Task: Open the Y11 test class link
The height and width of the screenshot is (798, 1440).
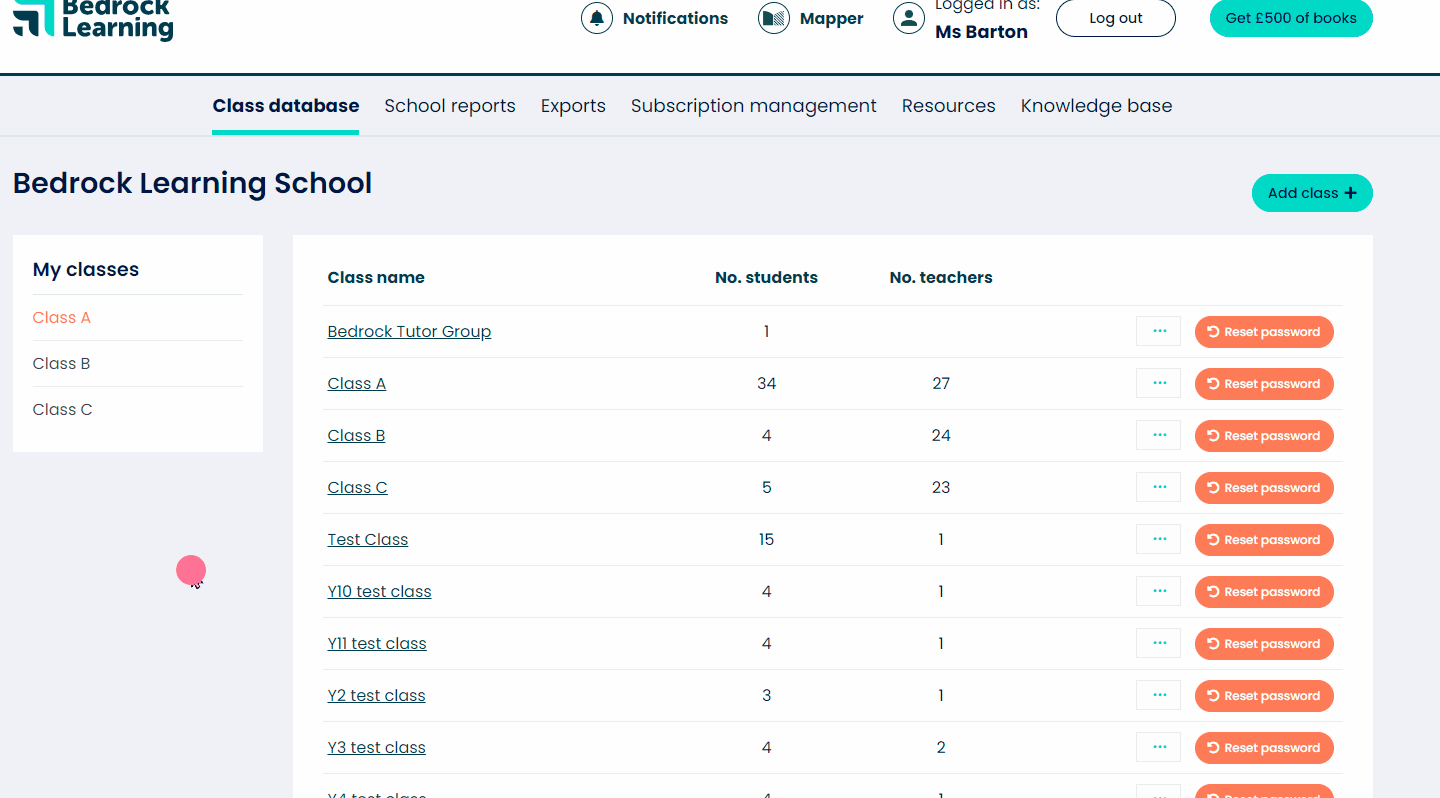Action: click(377, 644)
